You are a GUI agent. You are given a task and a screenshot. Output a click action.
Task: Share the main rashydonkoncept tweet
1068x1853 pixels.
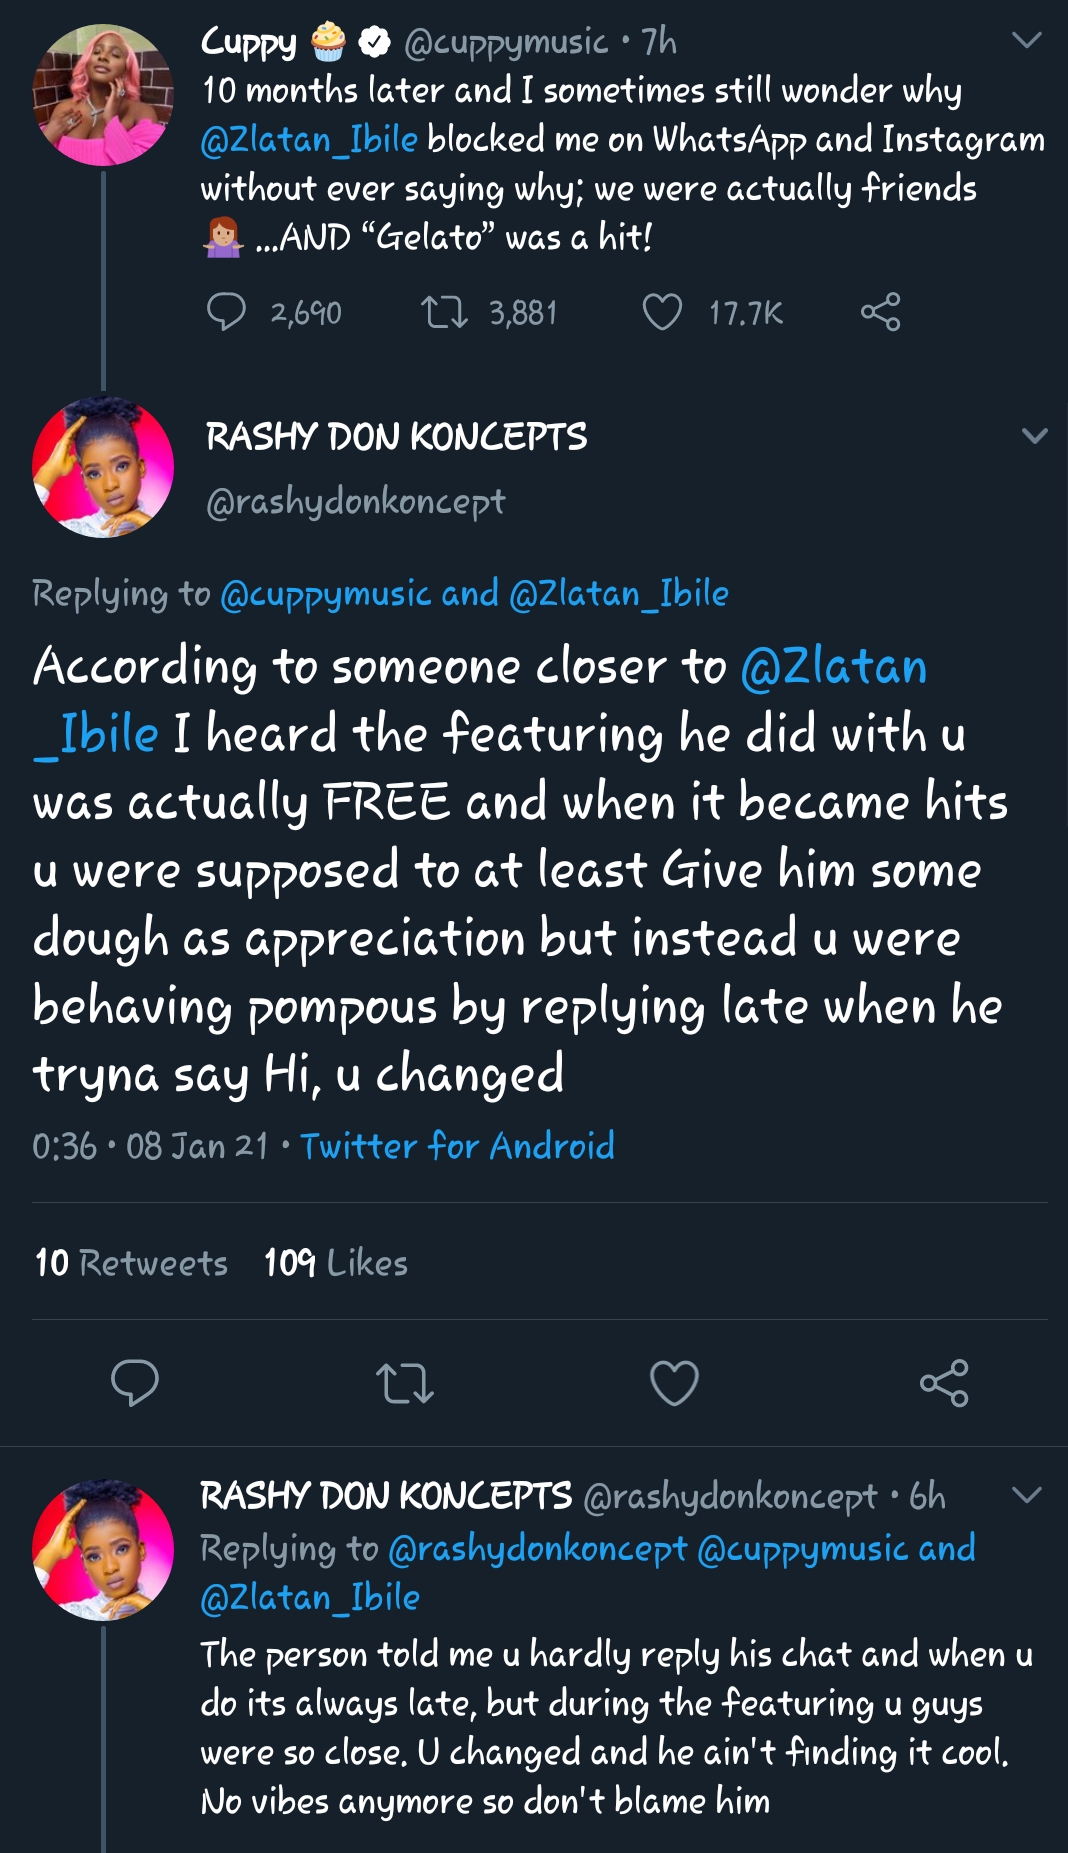[944, 1383]
